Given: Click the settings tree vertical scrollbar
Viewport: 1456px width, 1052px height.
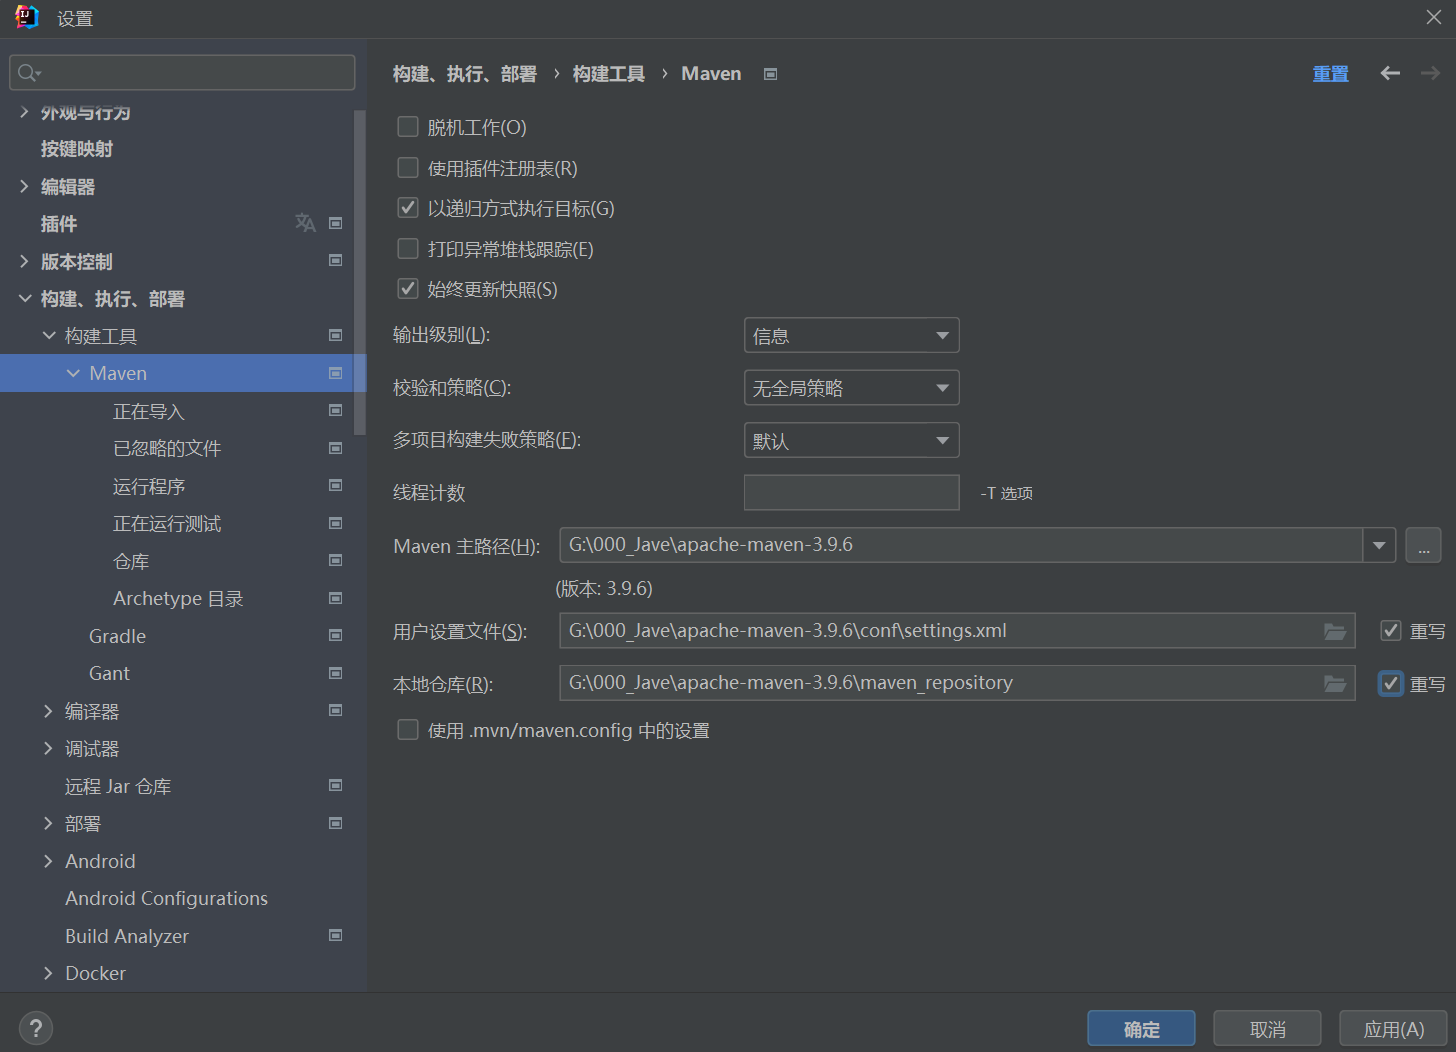Looking at the screenshot, I should [360, 272].
